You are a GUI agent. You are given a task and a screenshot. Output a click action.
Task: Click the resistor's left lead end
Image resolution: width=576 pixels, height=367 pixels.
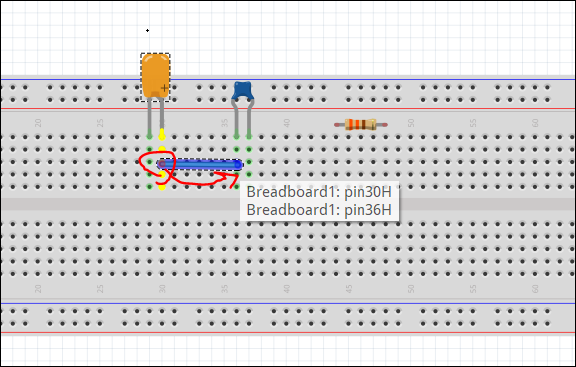click(337, 125)
